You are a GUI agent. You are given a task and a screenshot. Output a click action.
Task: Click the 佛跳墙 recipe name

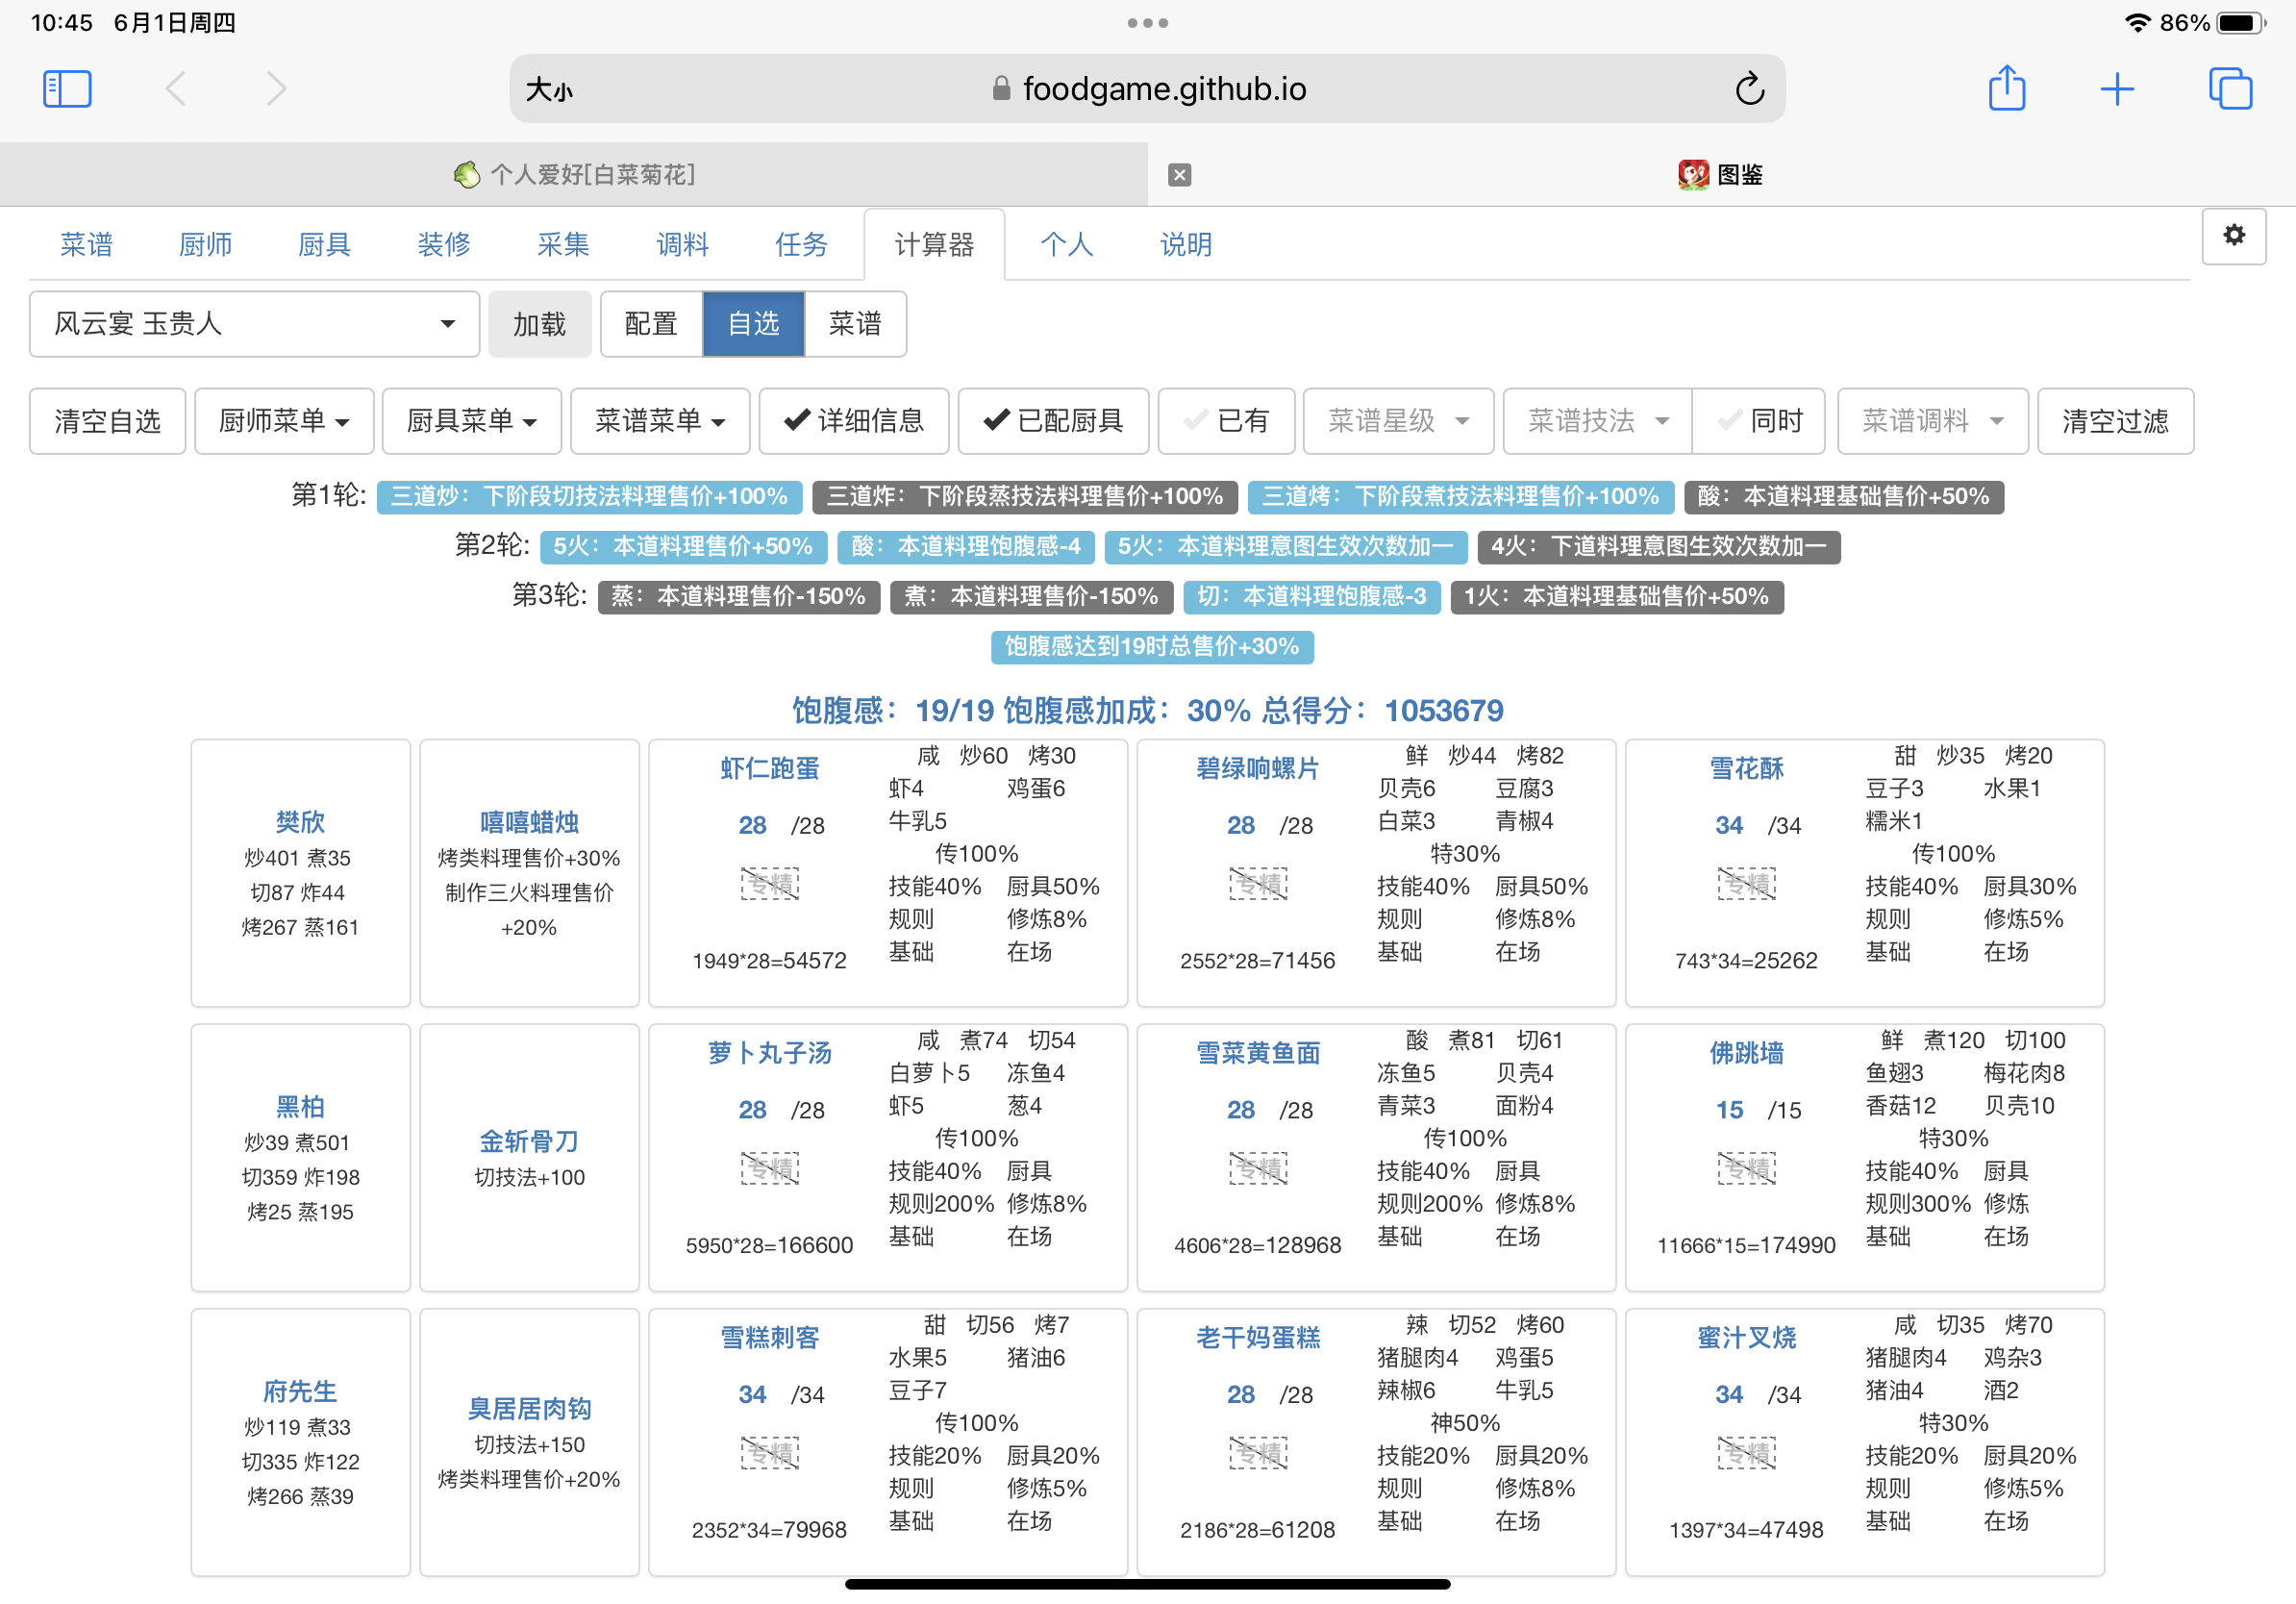[x=1746, y=1053]
